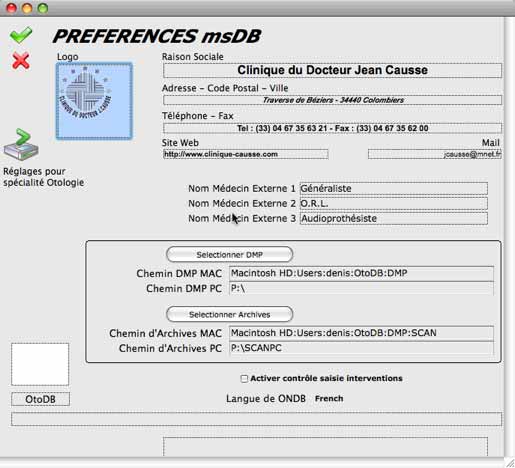Edit the Chemin d'Archives PC path
515x468 pixels.
click(361, 348)
